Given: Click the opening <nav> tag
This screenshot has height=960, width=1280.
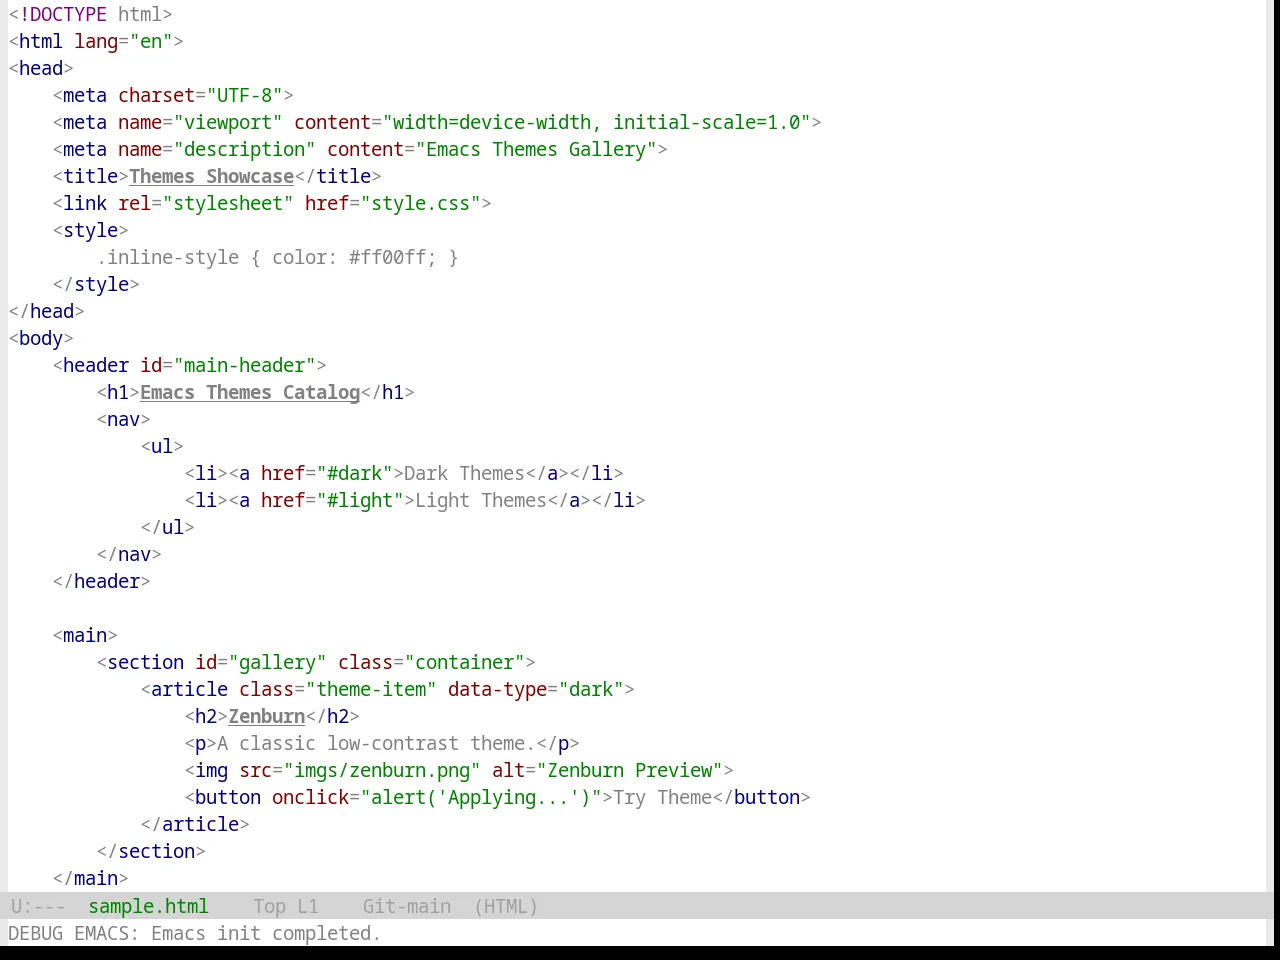Looking at the screenshot, I should click(x=124, y=420).
